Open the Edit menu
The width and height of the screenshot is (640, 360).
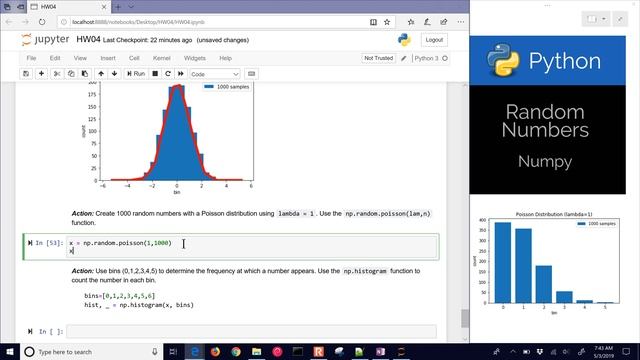coord(55,58)
